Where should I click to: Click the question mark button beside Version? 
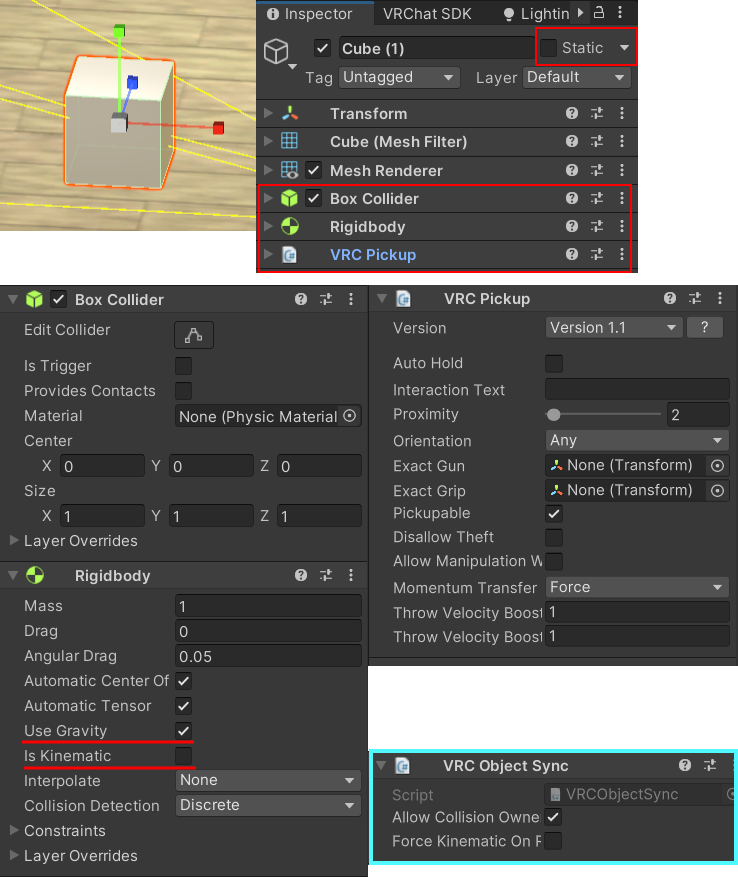705,327
